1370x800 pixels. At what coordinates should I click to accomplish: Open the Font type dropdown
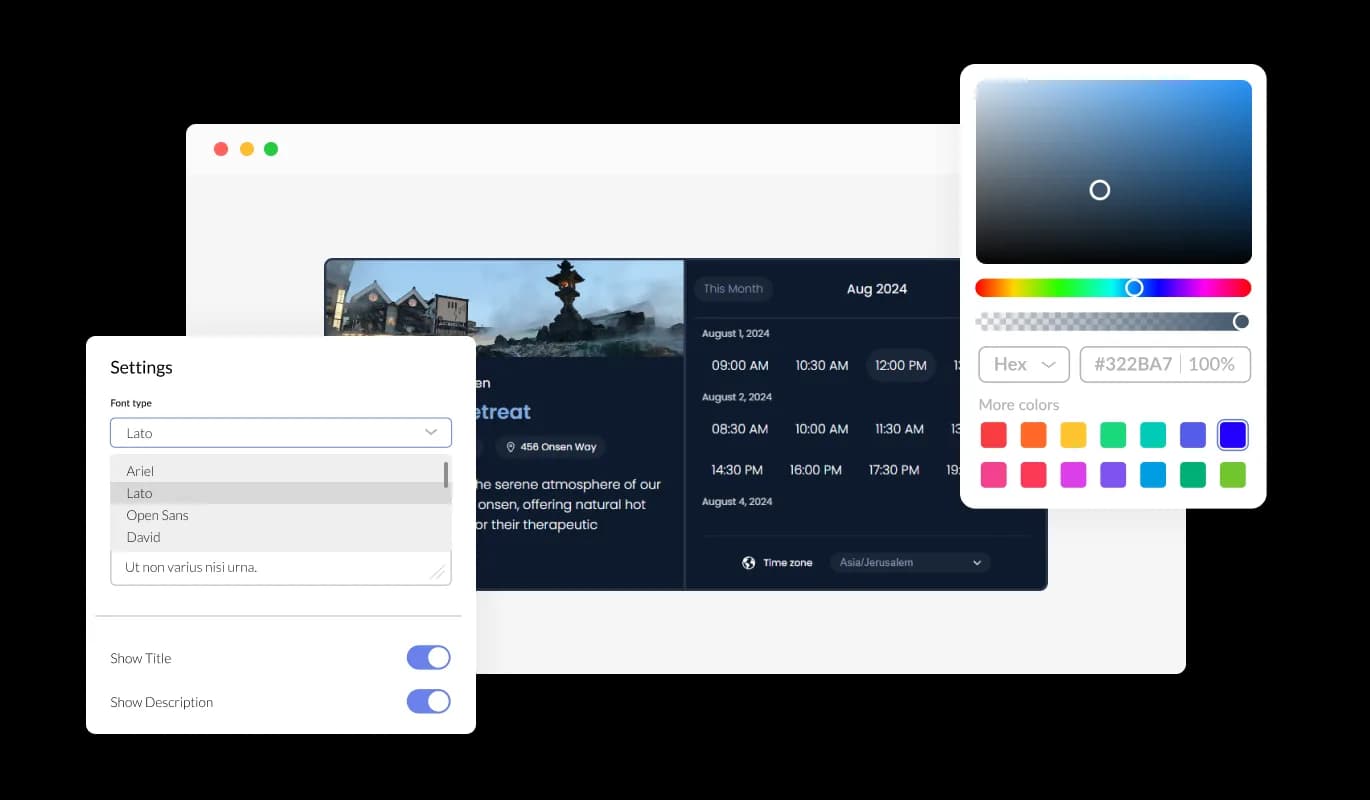pos(280,432)
